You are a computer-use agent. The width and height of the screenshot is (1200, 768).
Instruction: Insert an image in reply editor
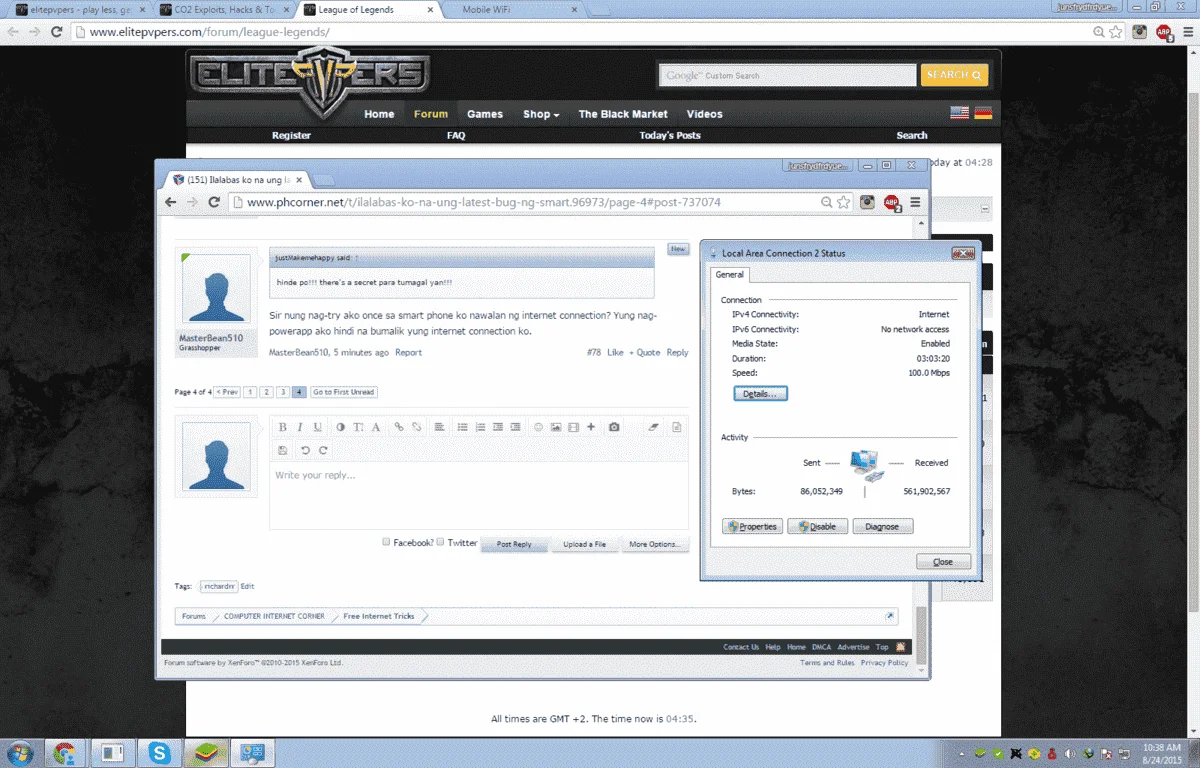pos(556,427)
